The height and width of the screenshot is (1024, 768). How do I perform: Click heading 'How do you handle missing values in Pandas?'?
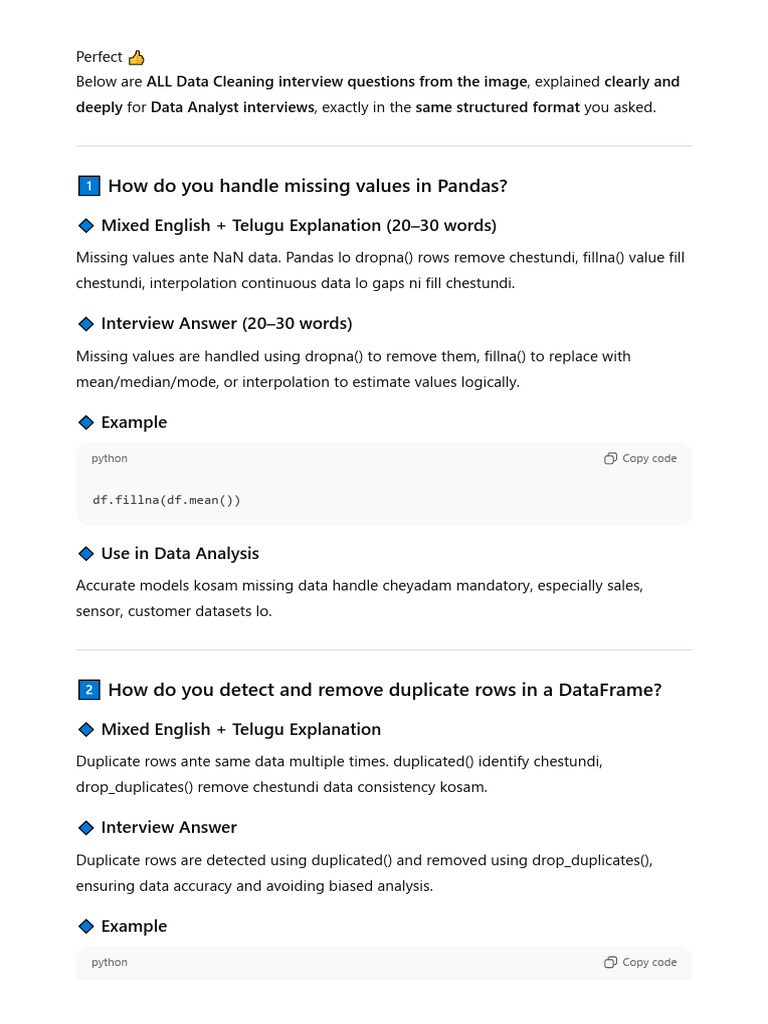(307, 186)
